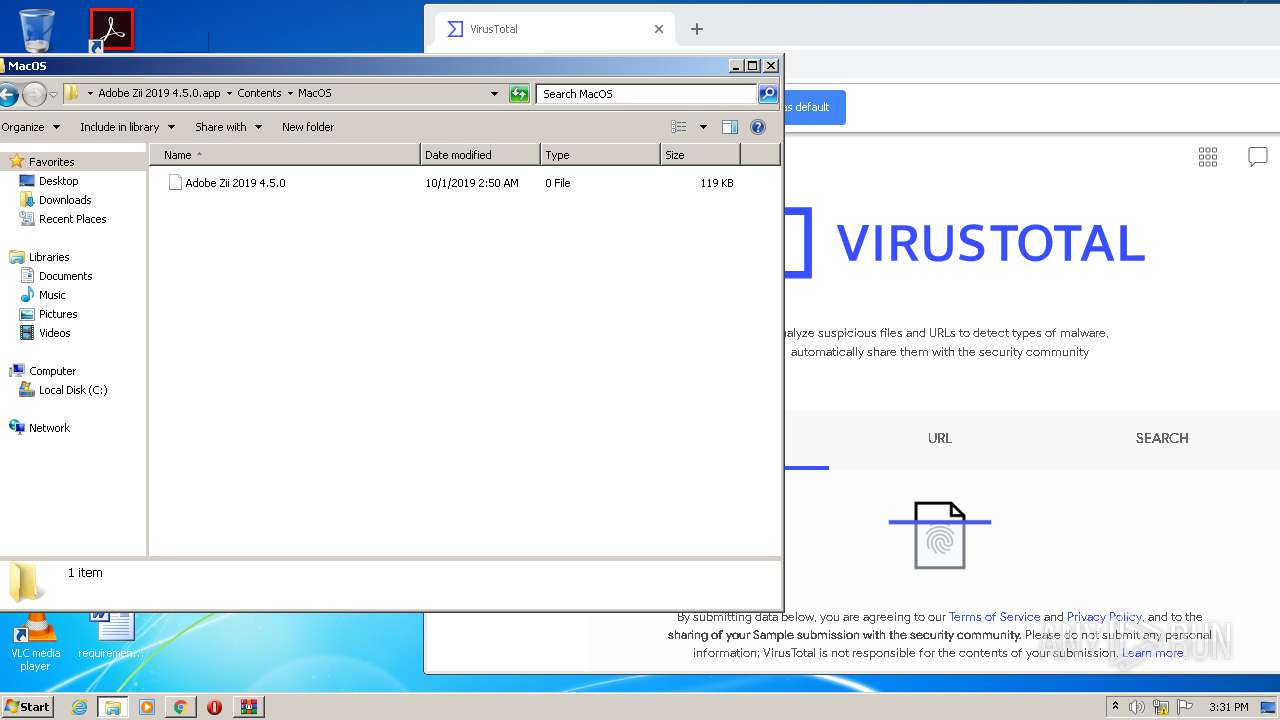Open Recycle Bin on desktop

pyautogui.click(x=36, y=29)
